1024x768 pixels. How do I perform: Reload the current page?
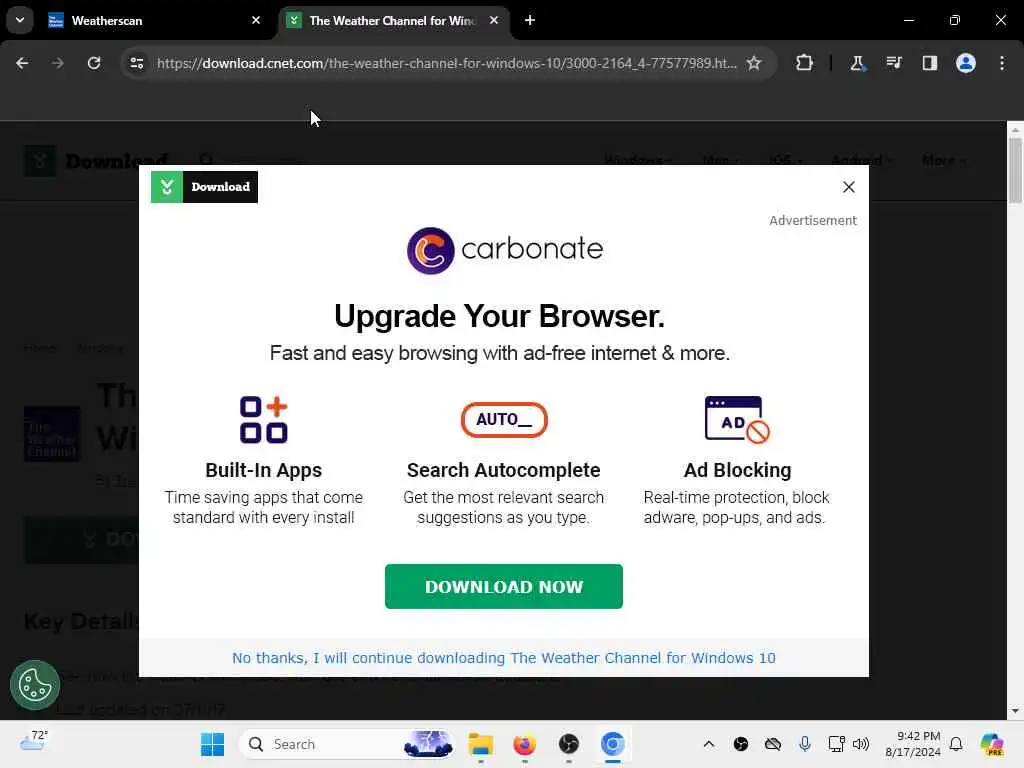[x=94, y=63]
